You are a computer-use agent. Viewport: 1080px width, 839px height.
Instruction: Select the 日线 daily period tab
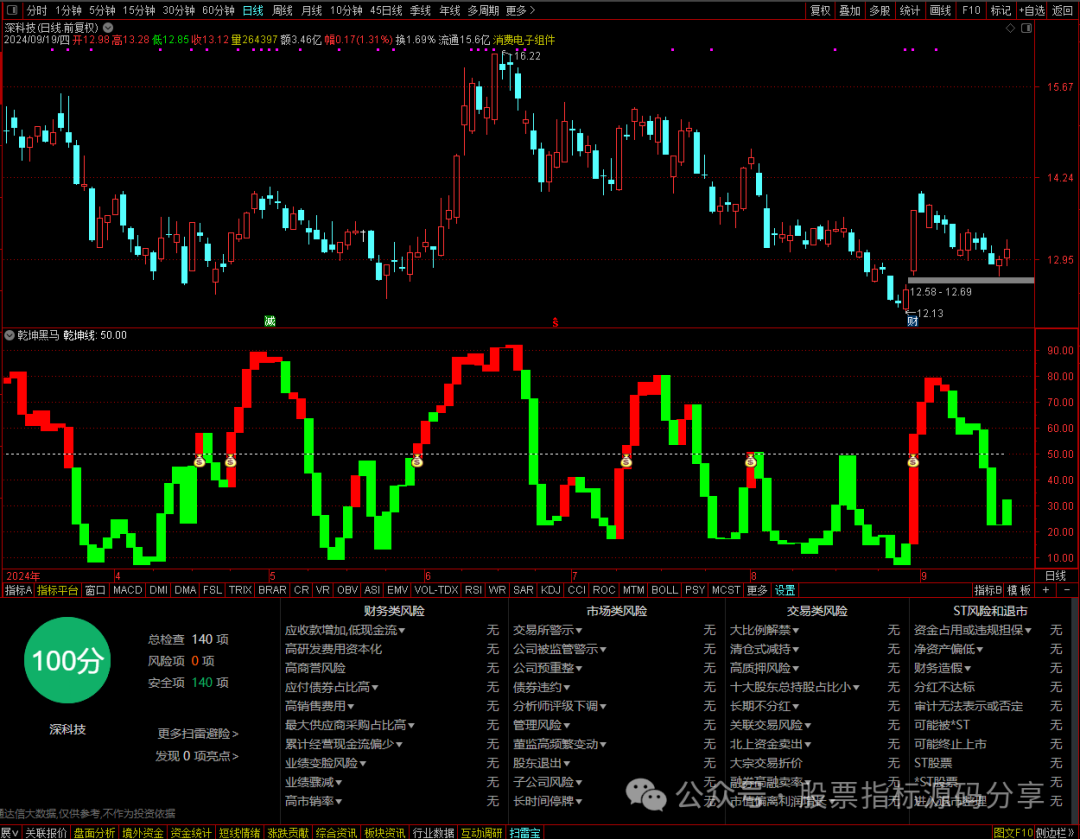pos(253,10)
